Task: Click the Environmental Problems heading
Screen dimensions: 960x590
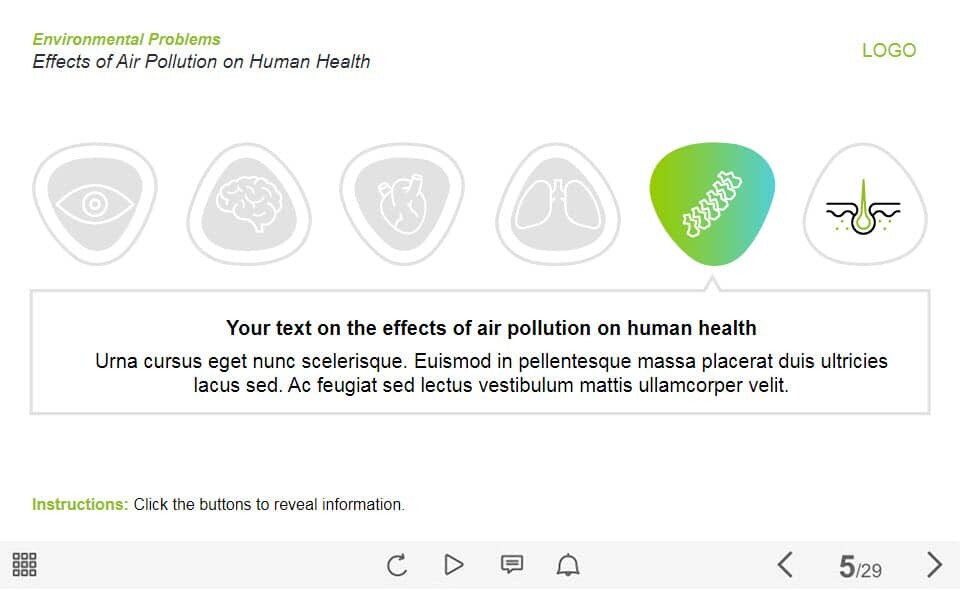Action: 127,39
